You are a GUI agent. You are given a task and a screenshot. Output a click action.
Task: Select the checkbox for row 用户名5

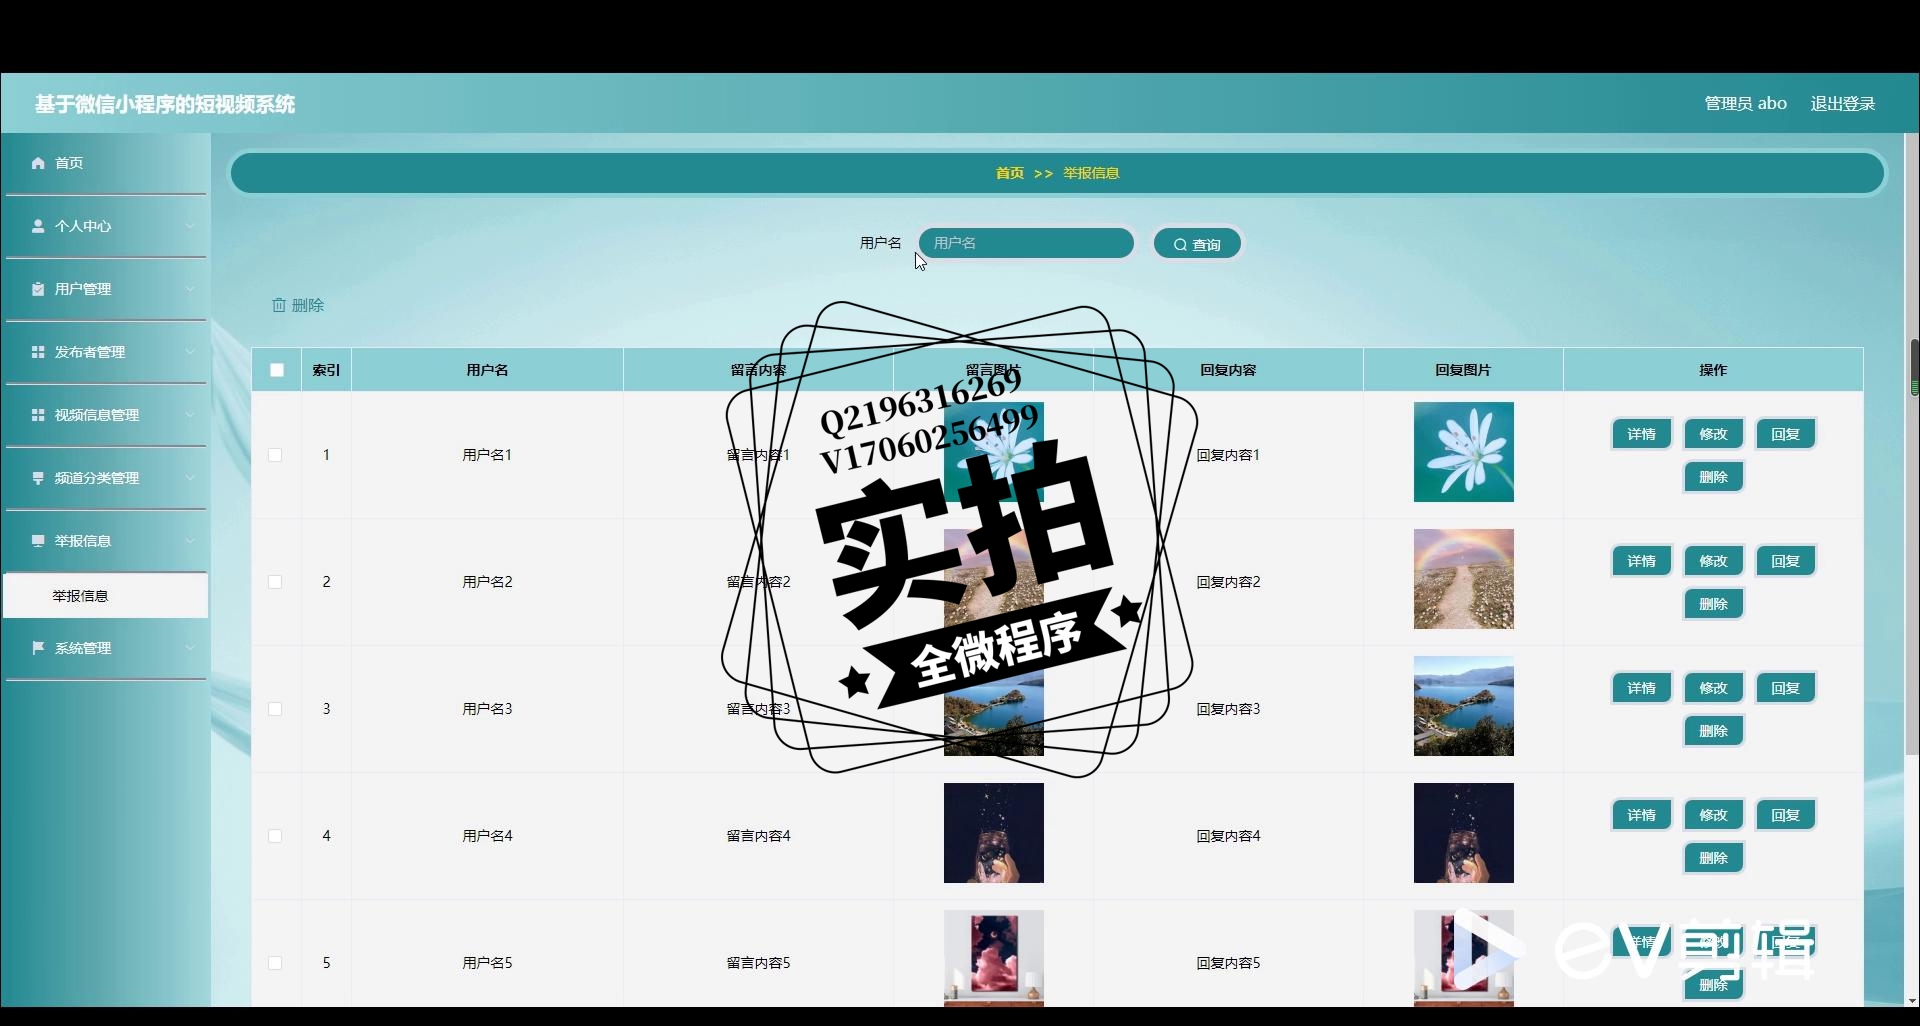tap(275, 963)
